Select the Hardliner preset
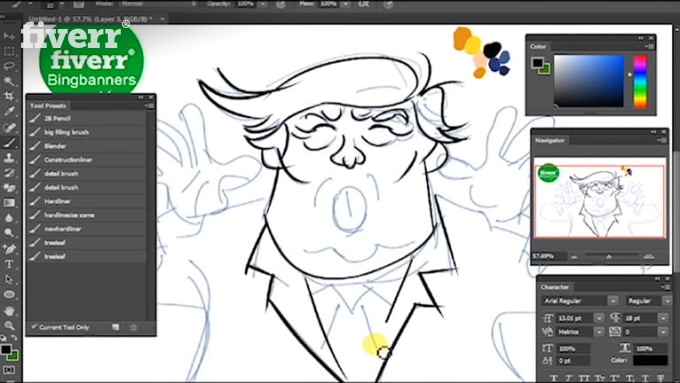Screen dimensions: 680x383 click(x=86, y=201)
